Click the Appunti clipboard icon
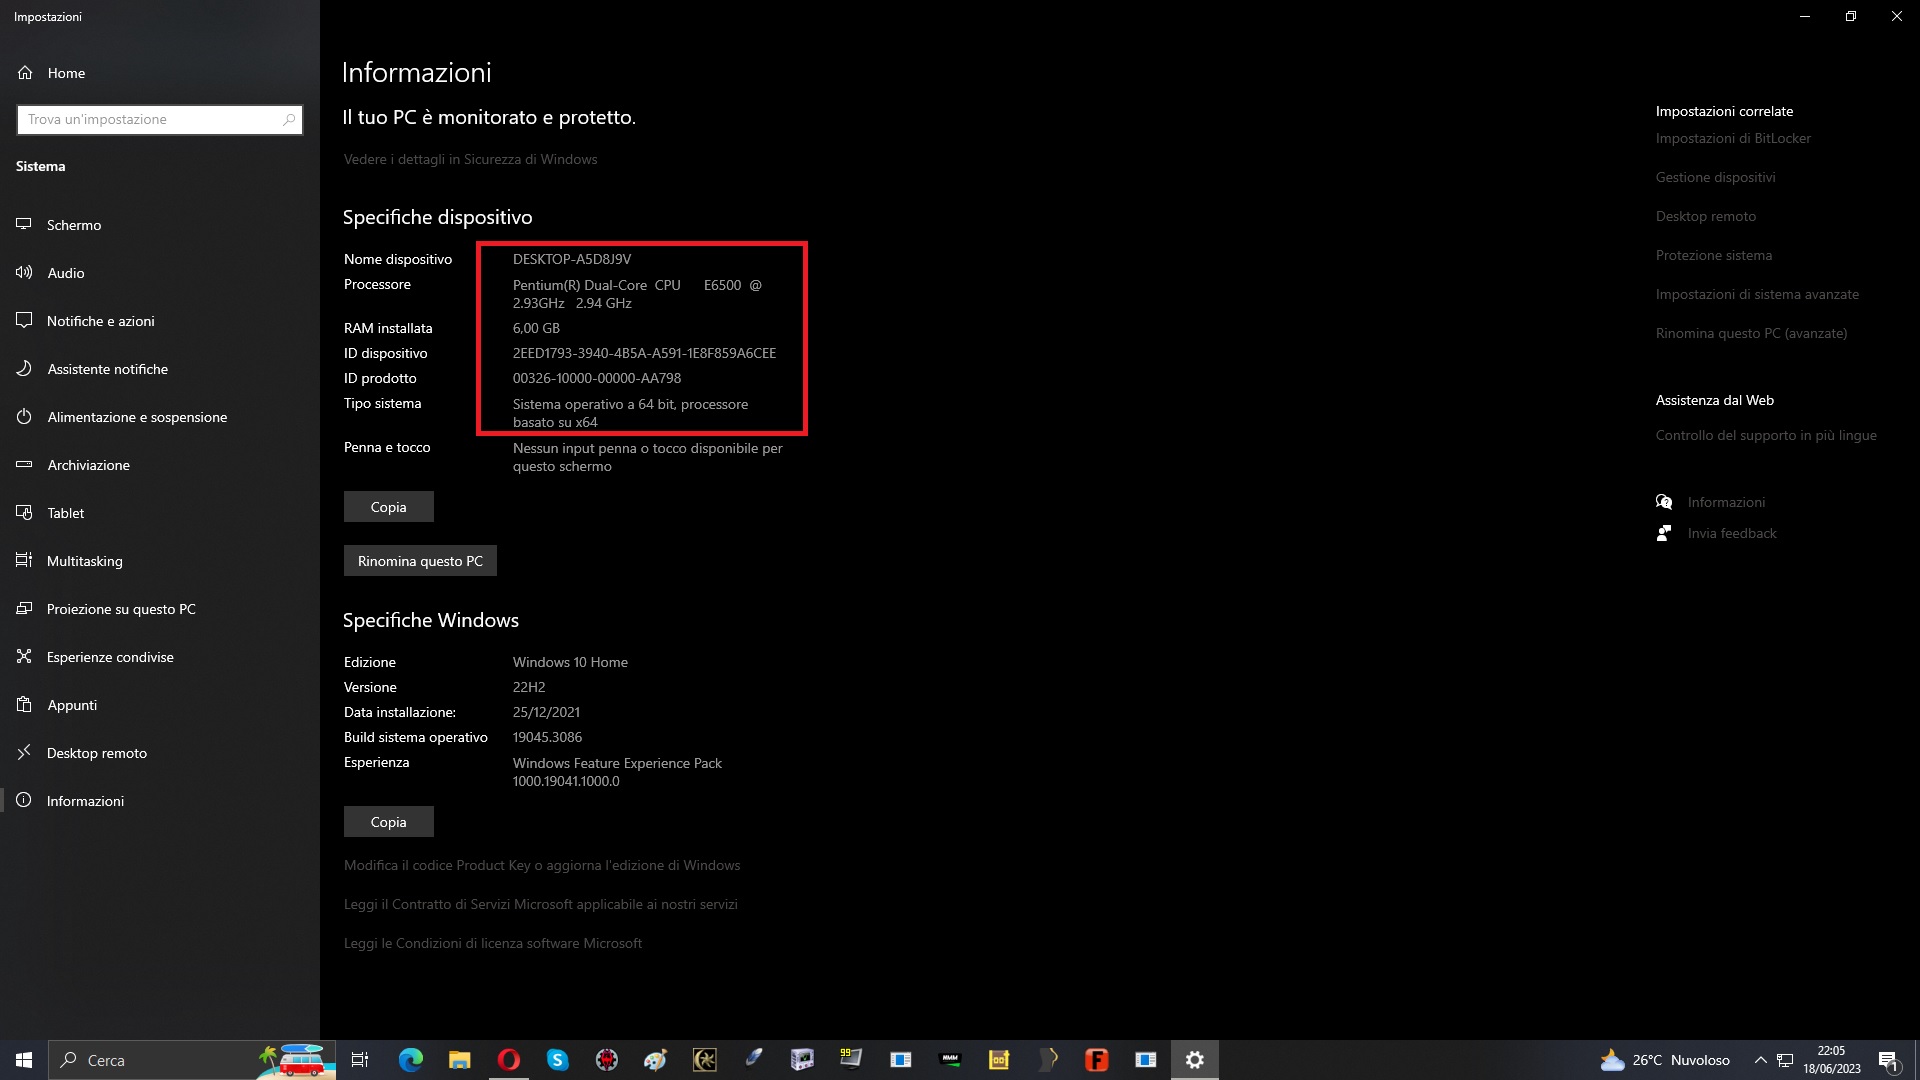The image size is (1920, 1080). [24, 705]
